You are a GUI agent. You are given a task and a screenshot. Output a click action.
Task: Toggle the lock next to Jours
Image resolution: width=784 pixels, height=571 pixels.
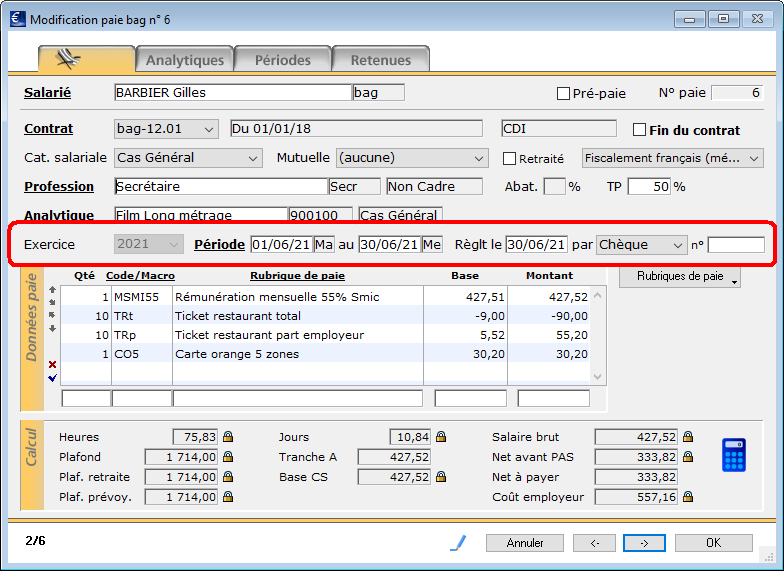(440, 436)
